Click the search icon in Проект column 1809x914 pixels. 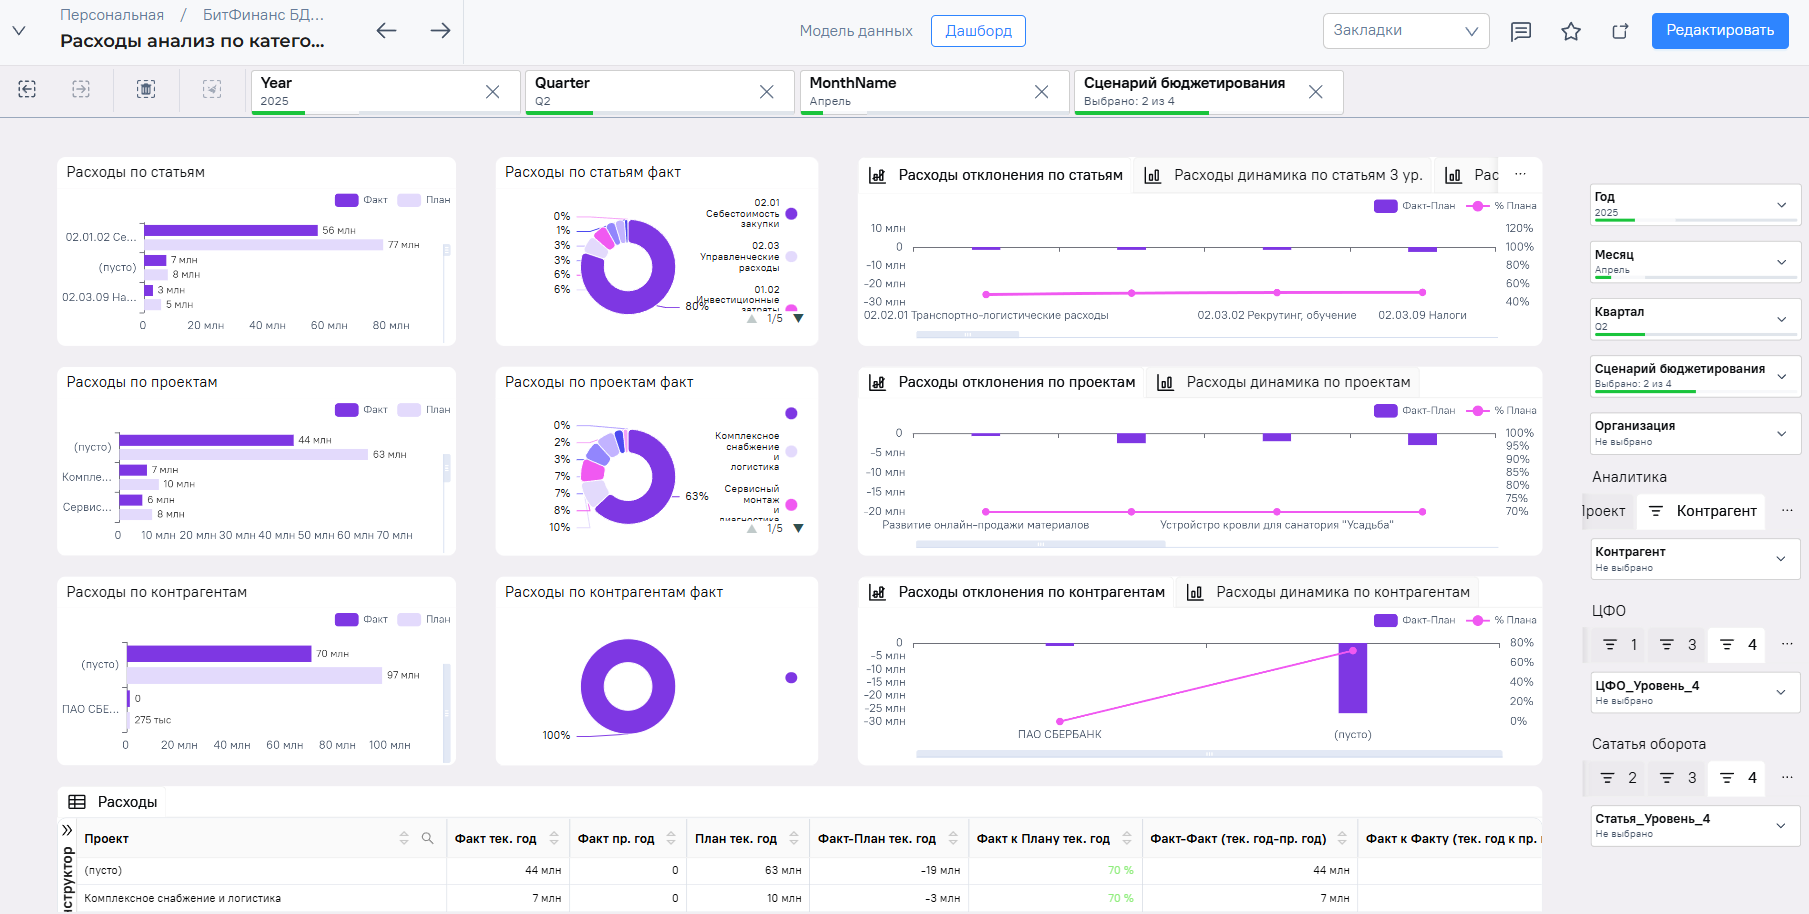pos(427,838)
